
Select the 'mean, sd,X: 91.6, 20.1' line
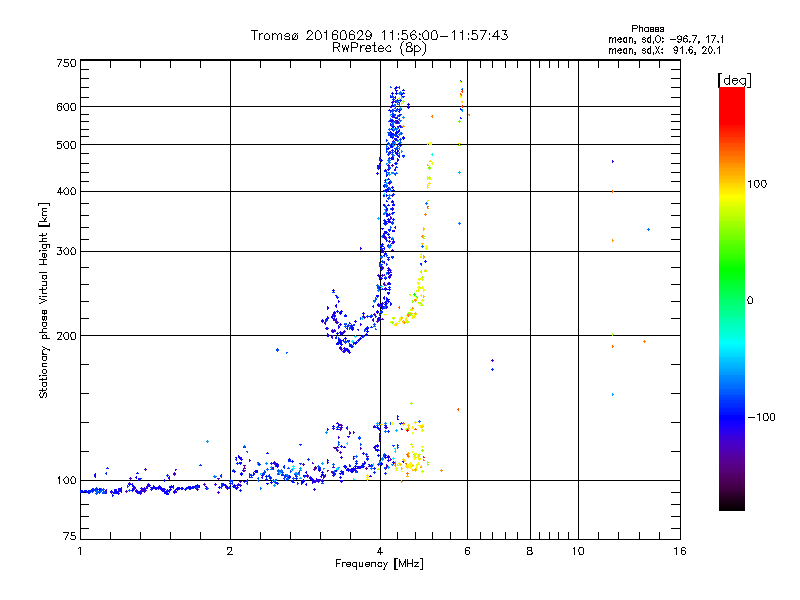click(664, 50)
